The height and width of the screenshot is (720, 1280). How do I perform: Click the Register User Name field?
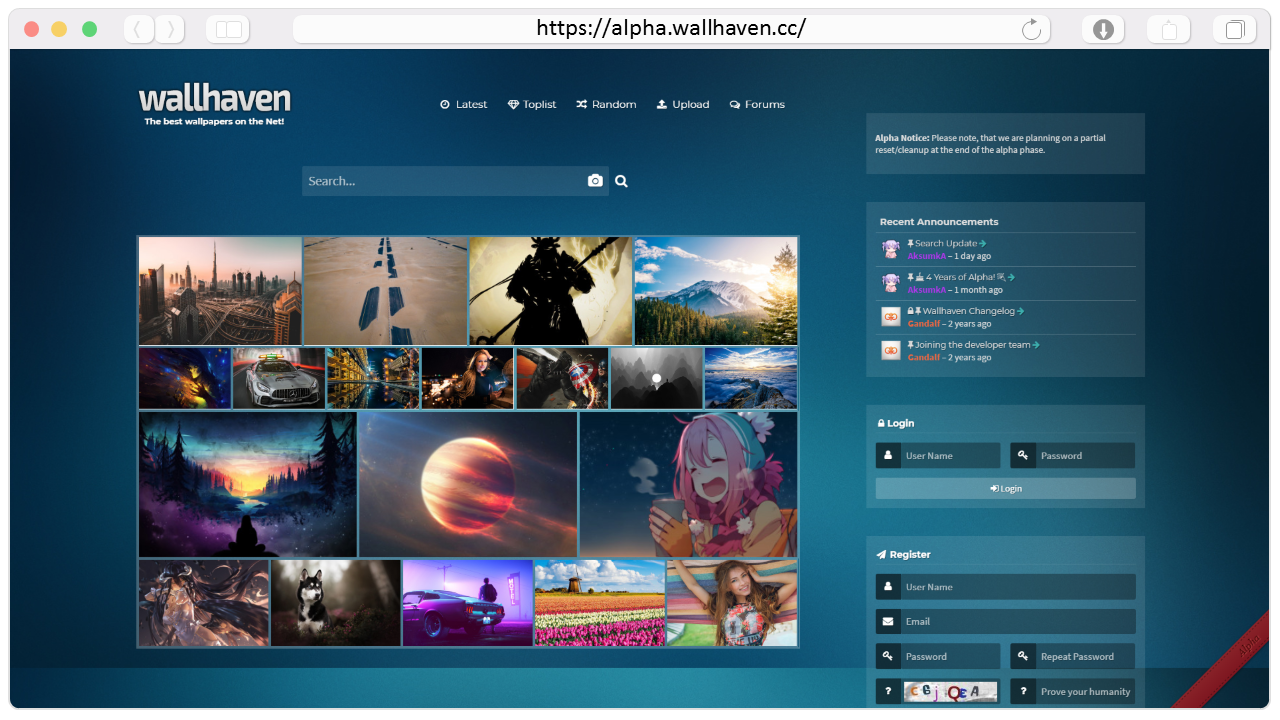[x=1006, y=587]
